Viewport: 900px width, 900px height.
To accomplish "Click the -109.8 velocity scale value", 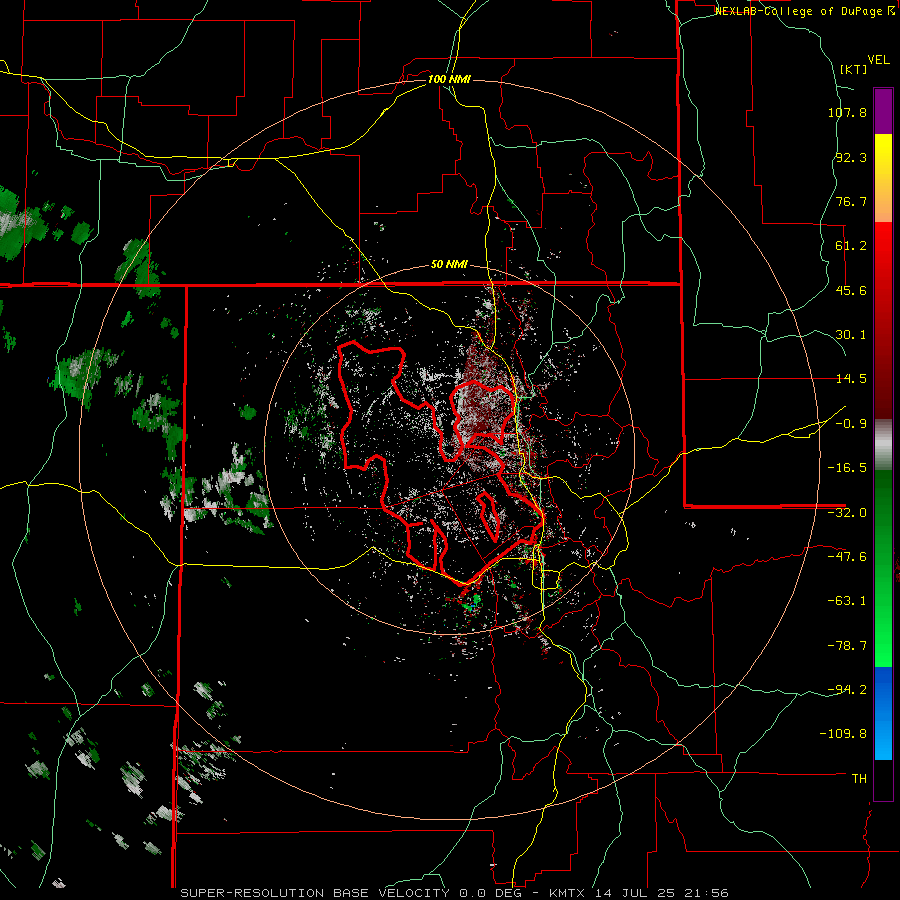I will [844, 734].
